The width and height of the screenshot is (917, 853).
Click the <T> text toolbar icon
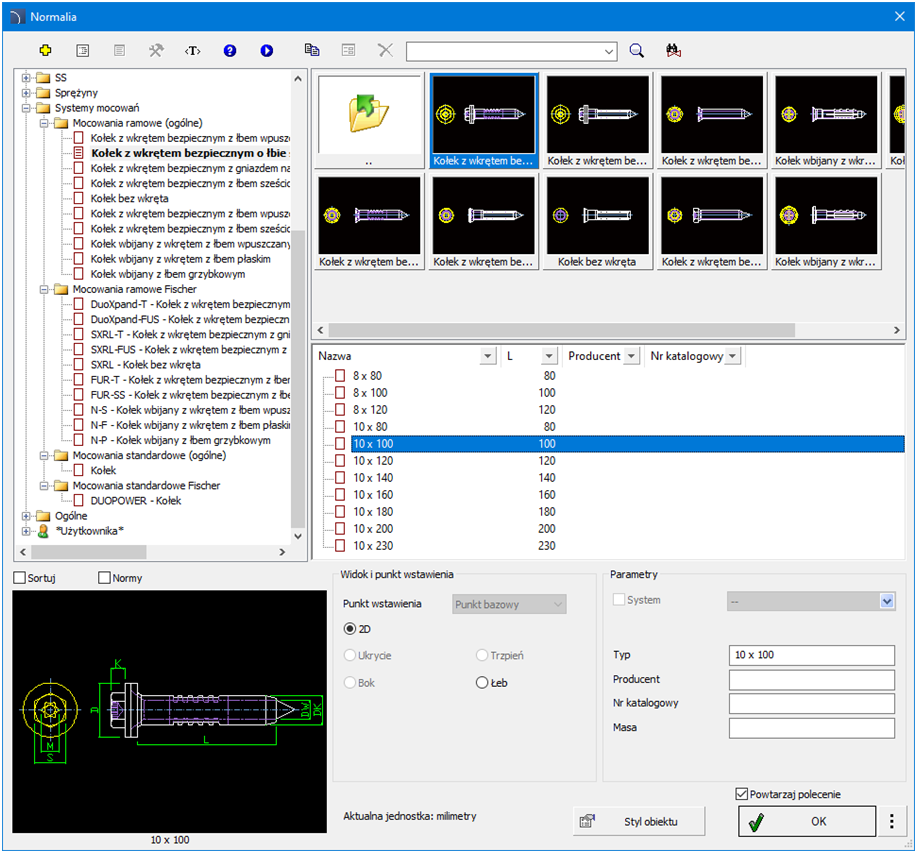tap(193, 50)
